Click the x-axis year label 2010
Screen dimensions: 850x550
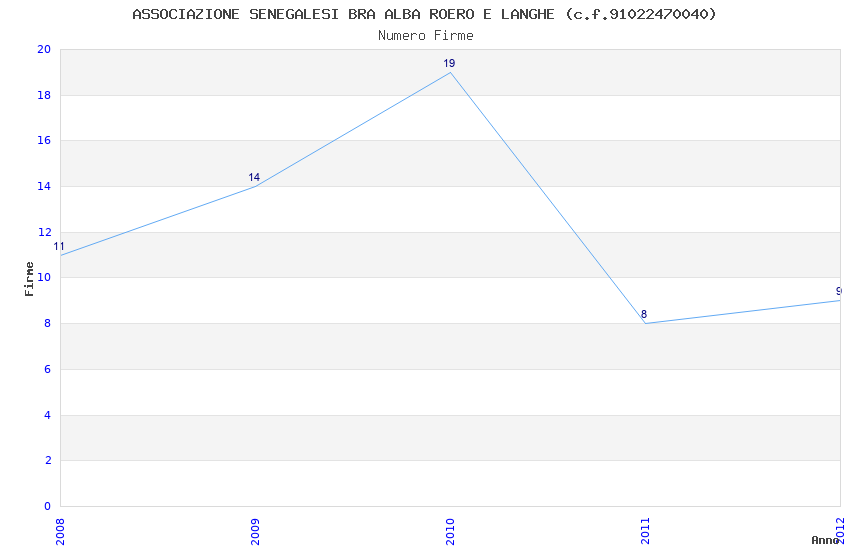(x=450, y=531)
